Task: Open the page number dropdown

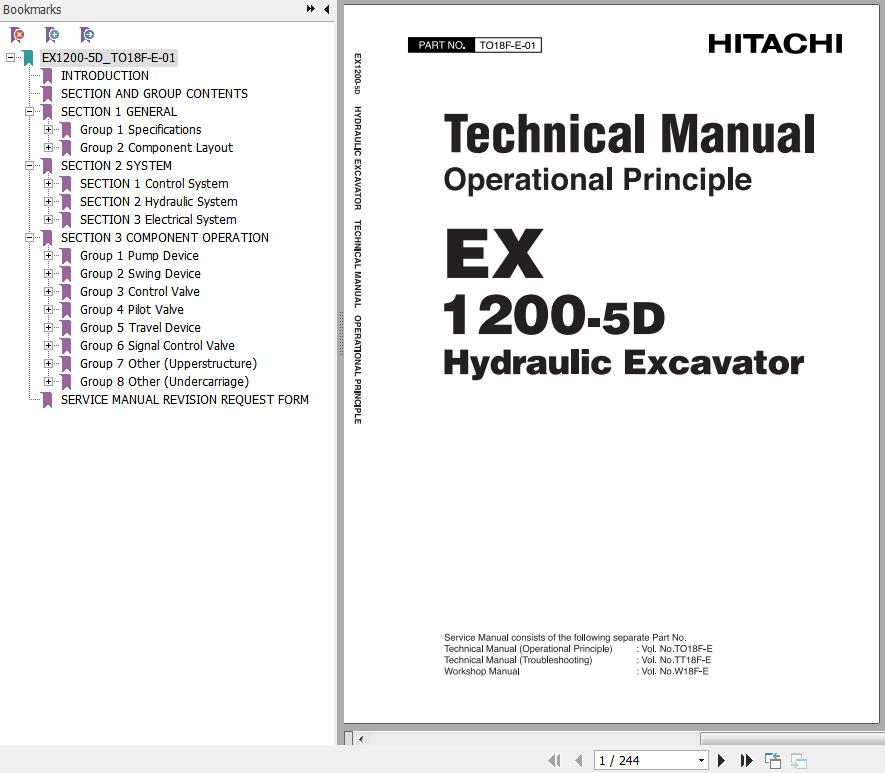Action: [x=701, y=761]
